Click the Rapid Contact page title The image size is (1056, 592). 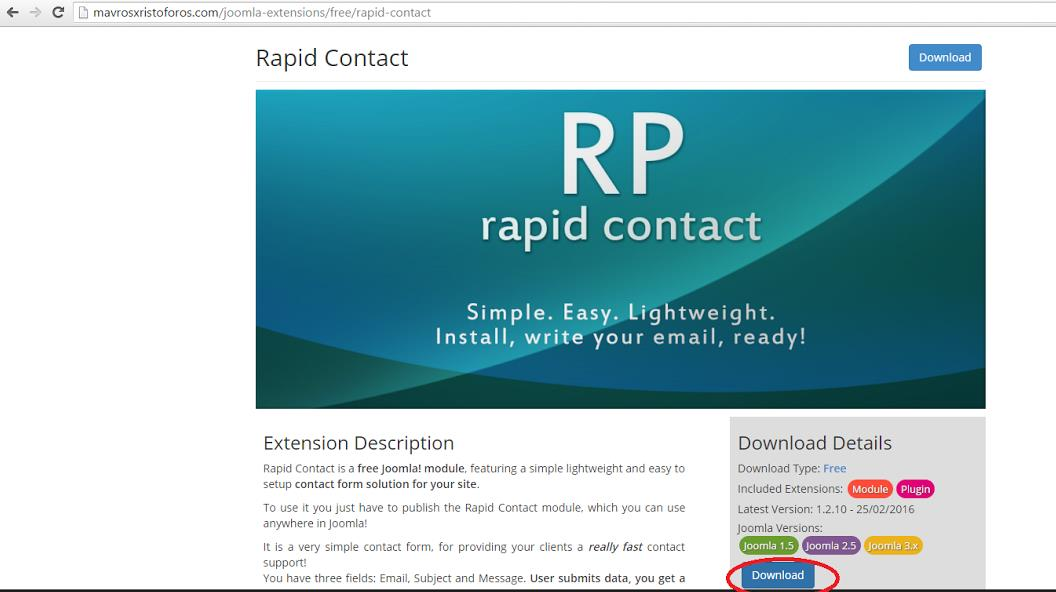(x=332, y=58)
